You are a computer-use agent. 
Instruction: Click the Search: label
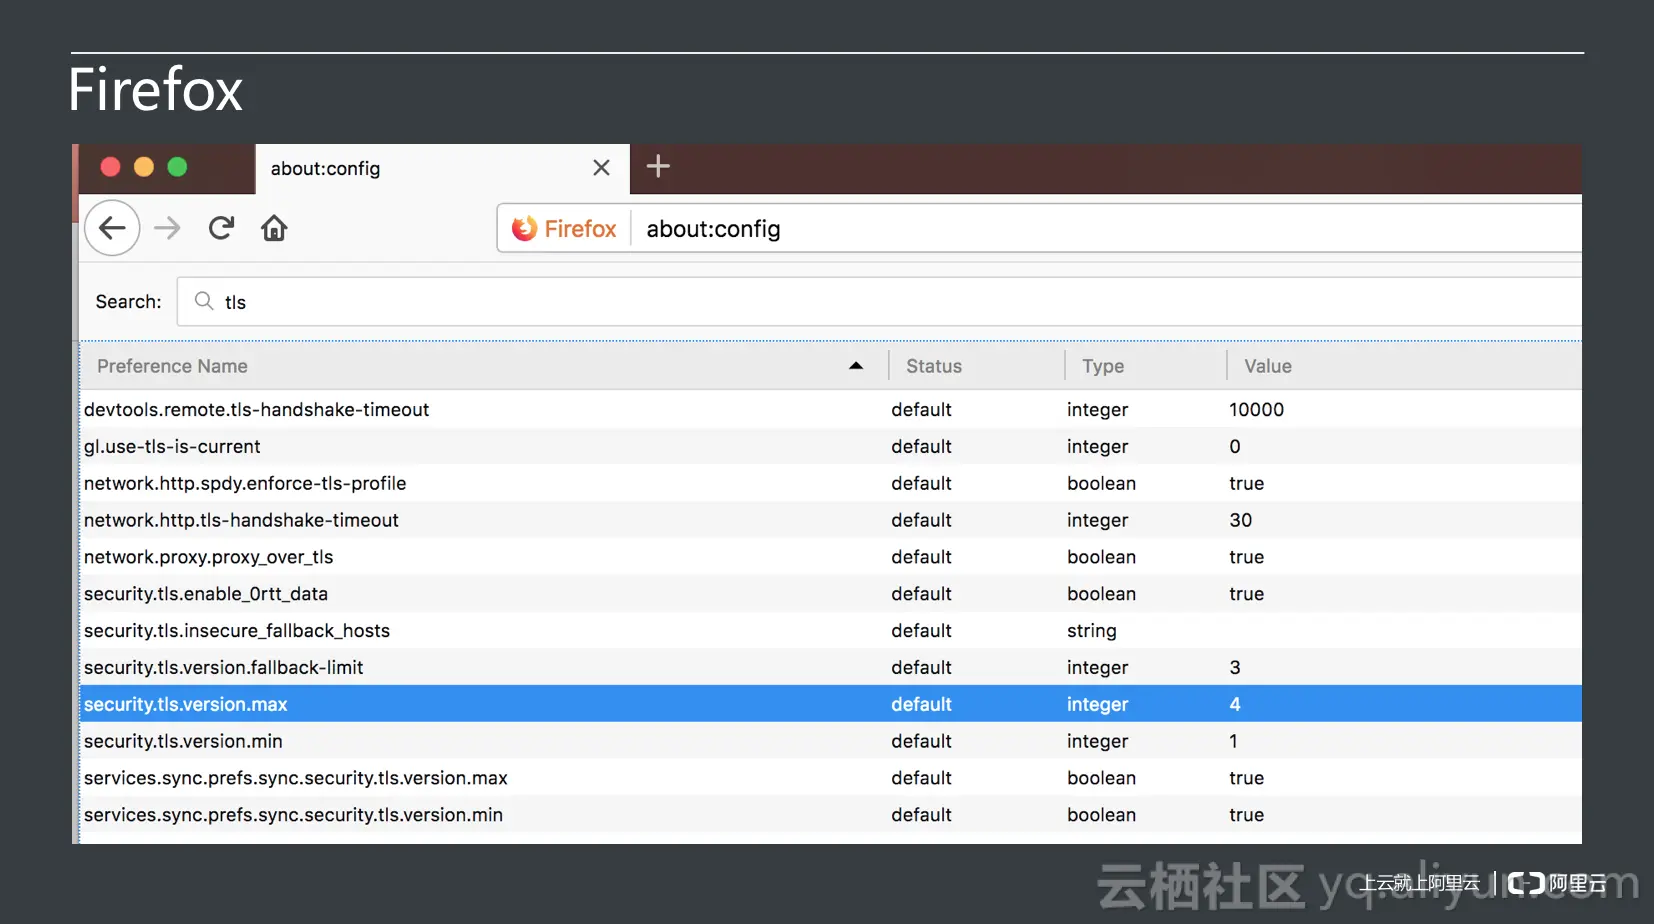pos(128,302)
